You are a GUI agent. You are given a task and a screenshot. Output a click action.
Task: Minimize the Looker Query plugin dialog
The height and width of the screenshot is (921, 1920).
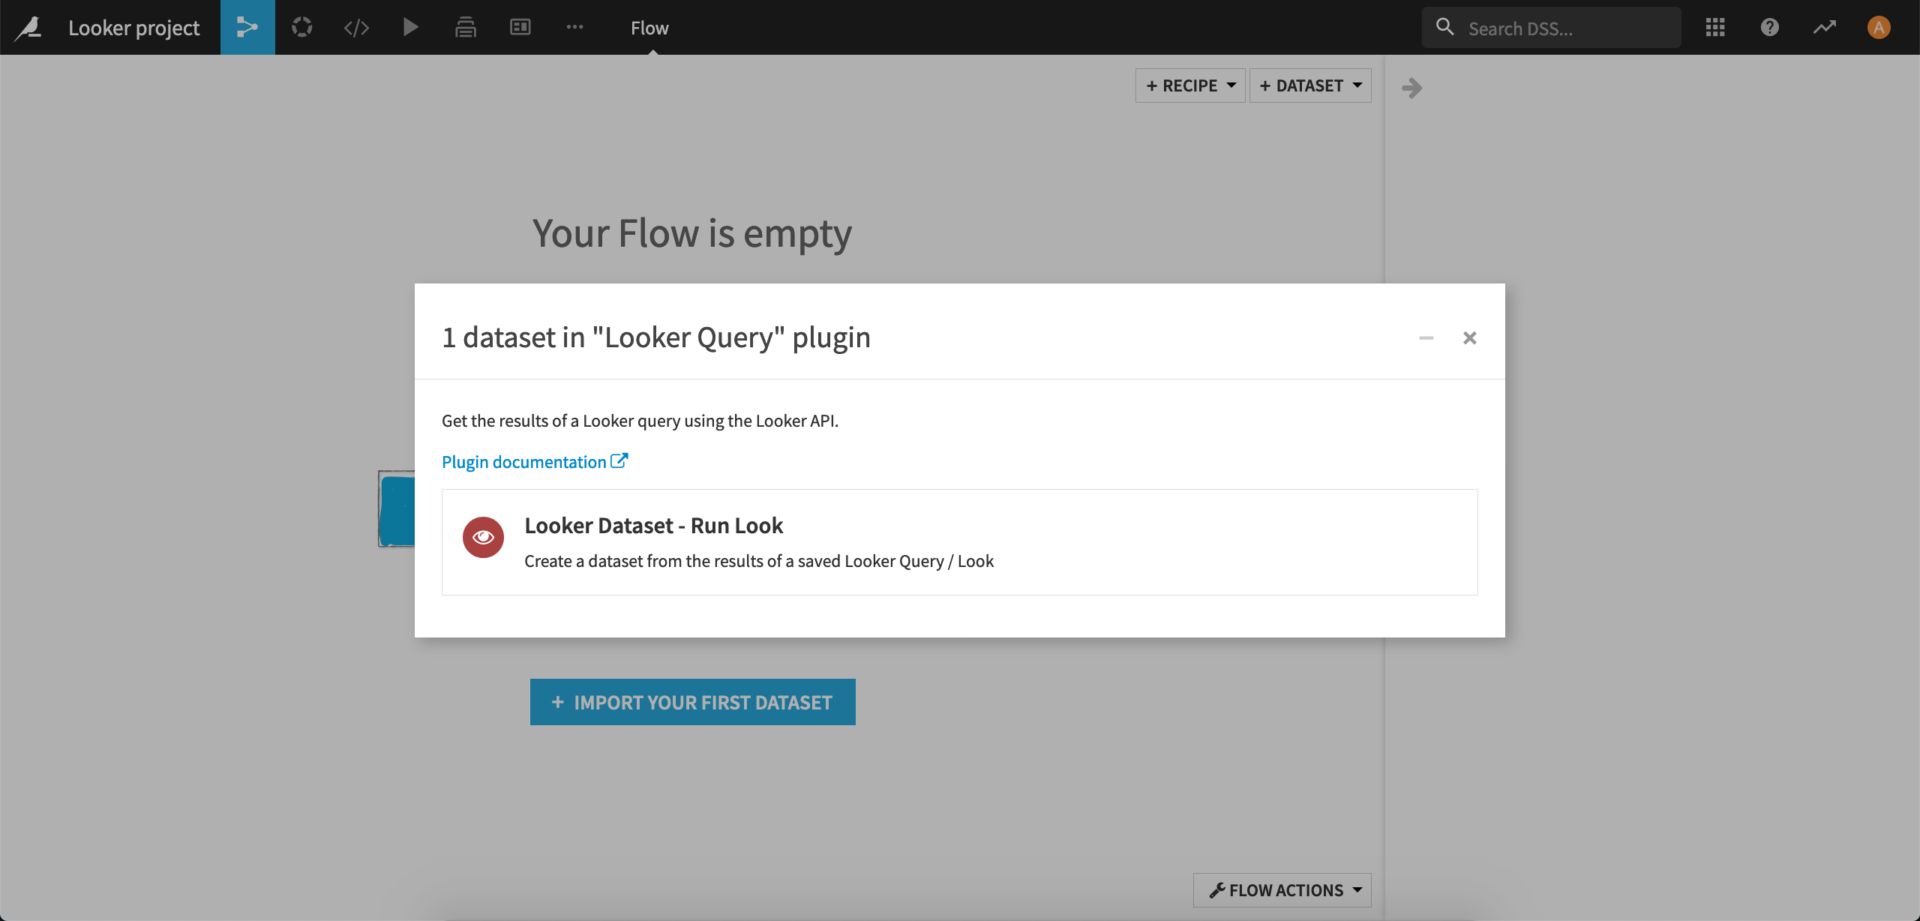point(1427,338)
